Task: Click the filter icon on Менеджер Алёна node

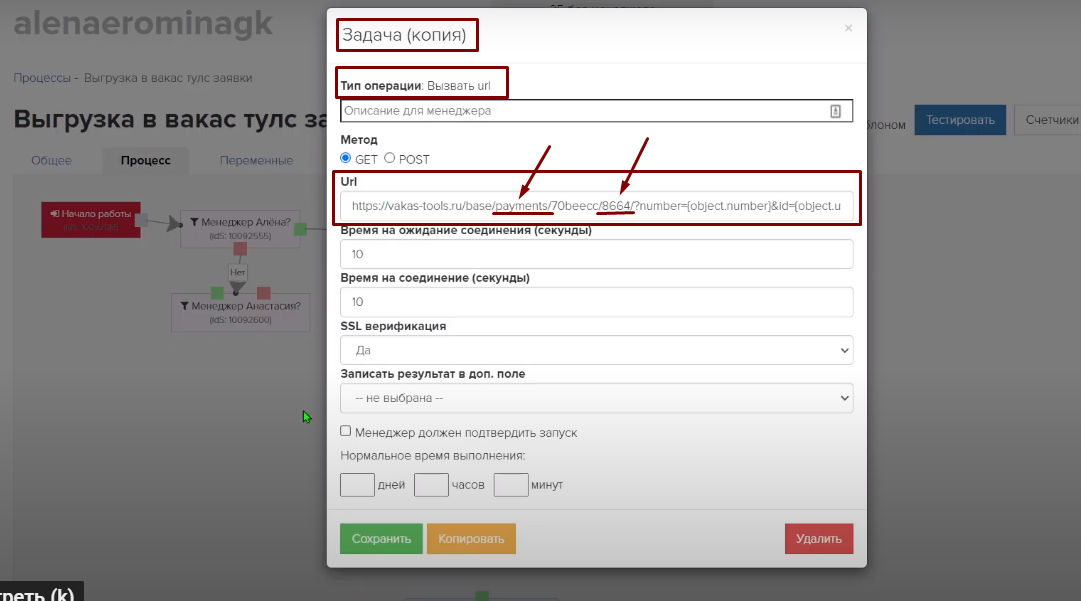Action: pyautogui.click(x=194, y=222)
